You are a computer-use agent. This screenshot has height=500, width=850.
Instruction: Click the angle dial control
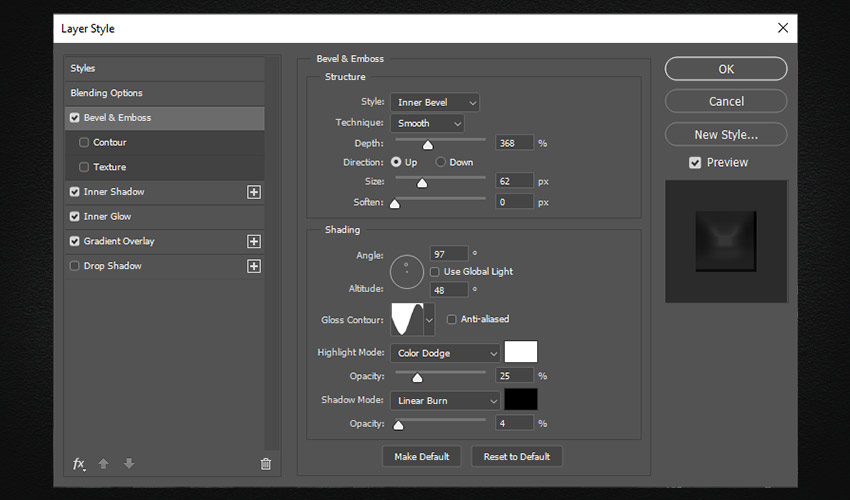(407, 269)
